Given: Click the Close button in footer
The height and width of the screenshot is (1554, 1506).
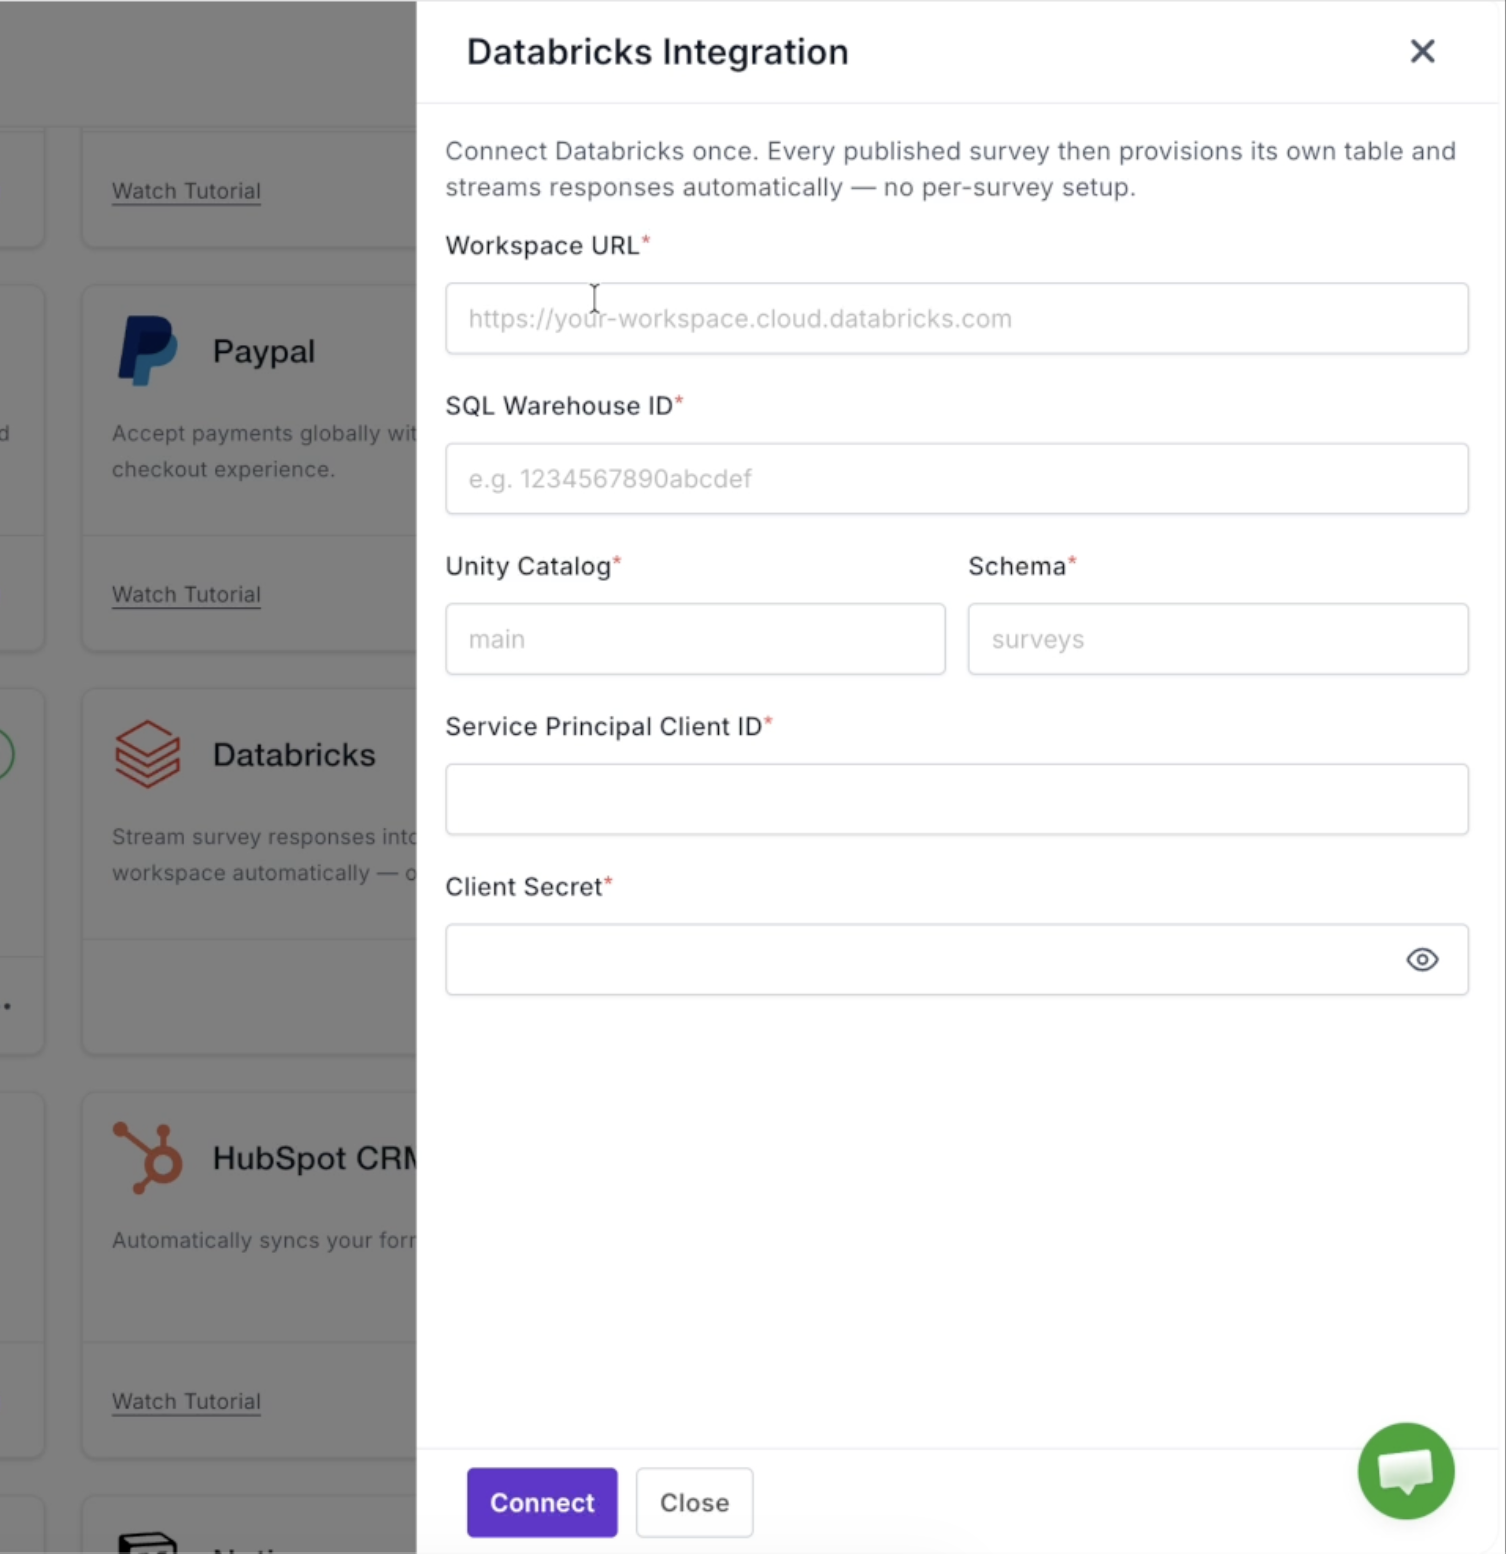Looking at the screenshot, I should point(694,1502).
